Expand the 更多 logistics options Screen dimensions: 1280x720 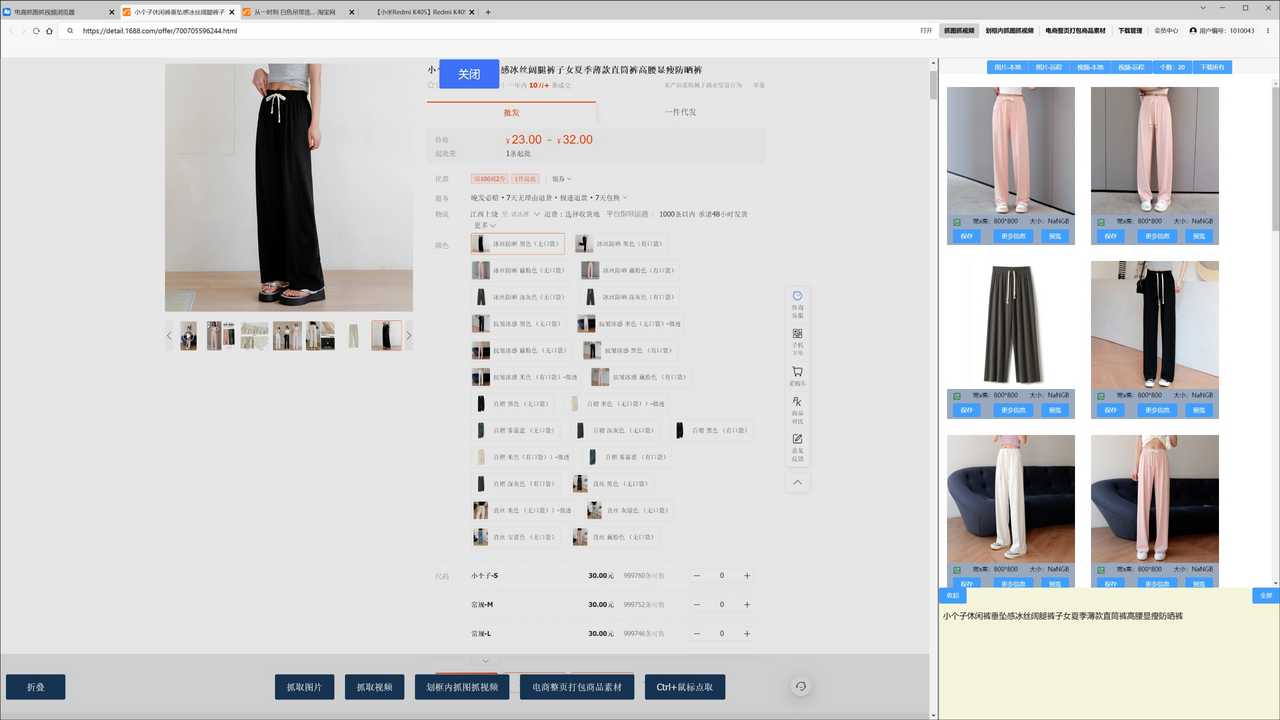pos(485,226)
